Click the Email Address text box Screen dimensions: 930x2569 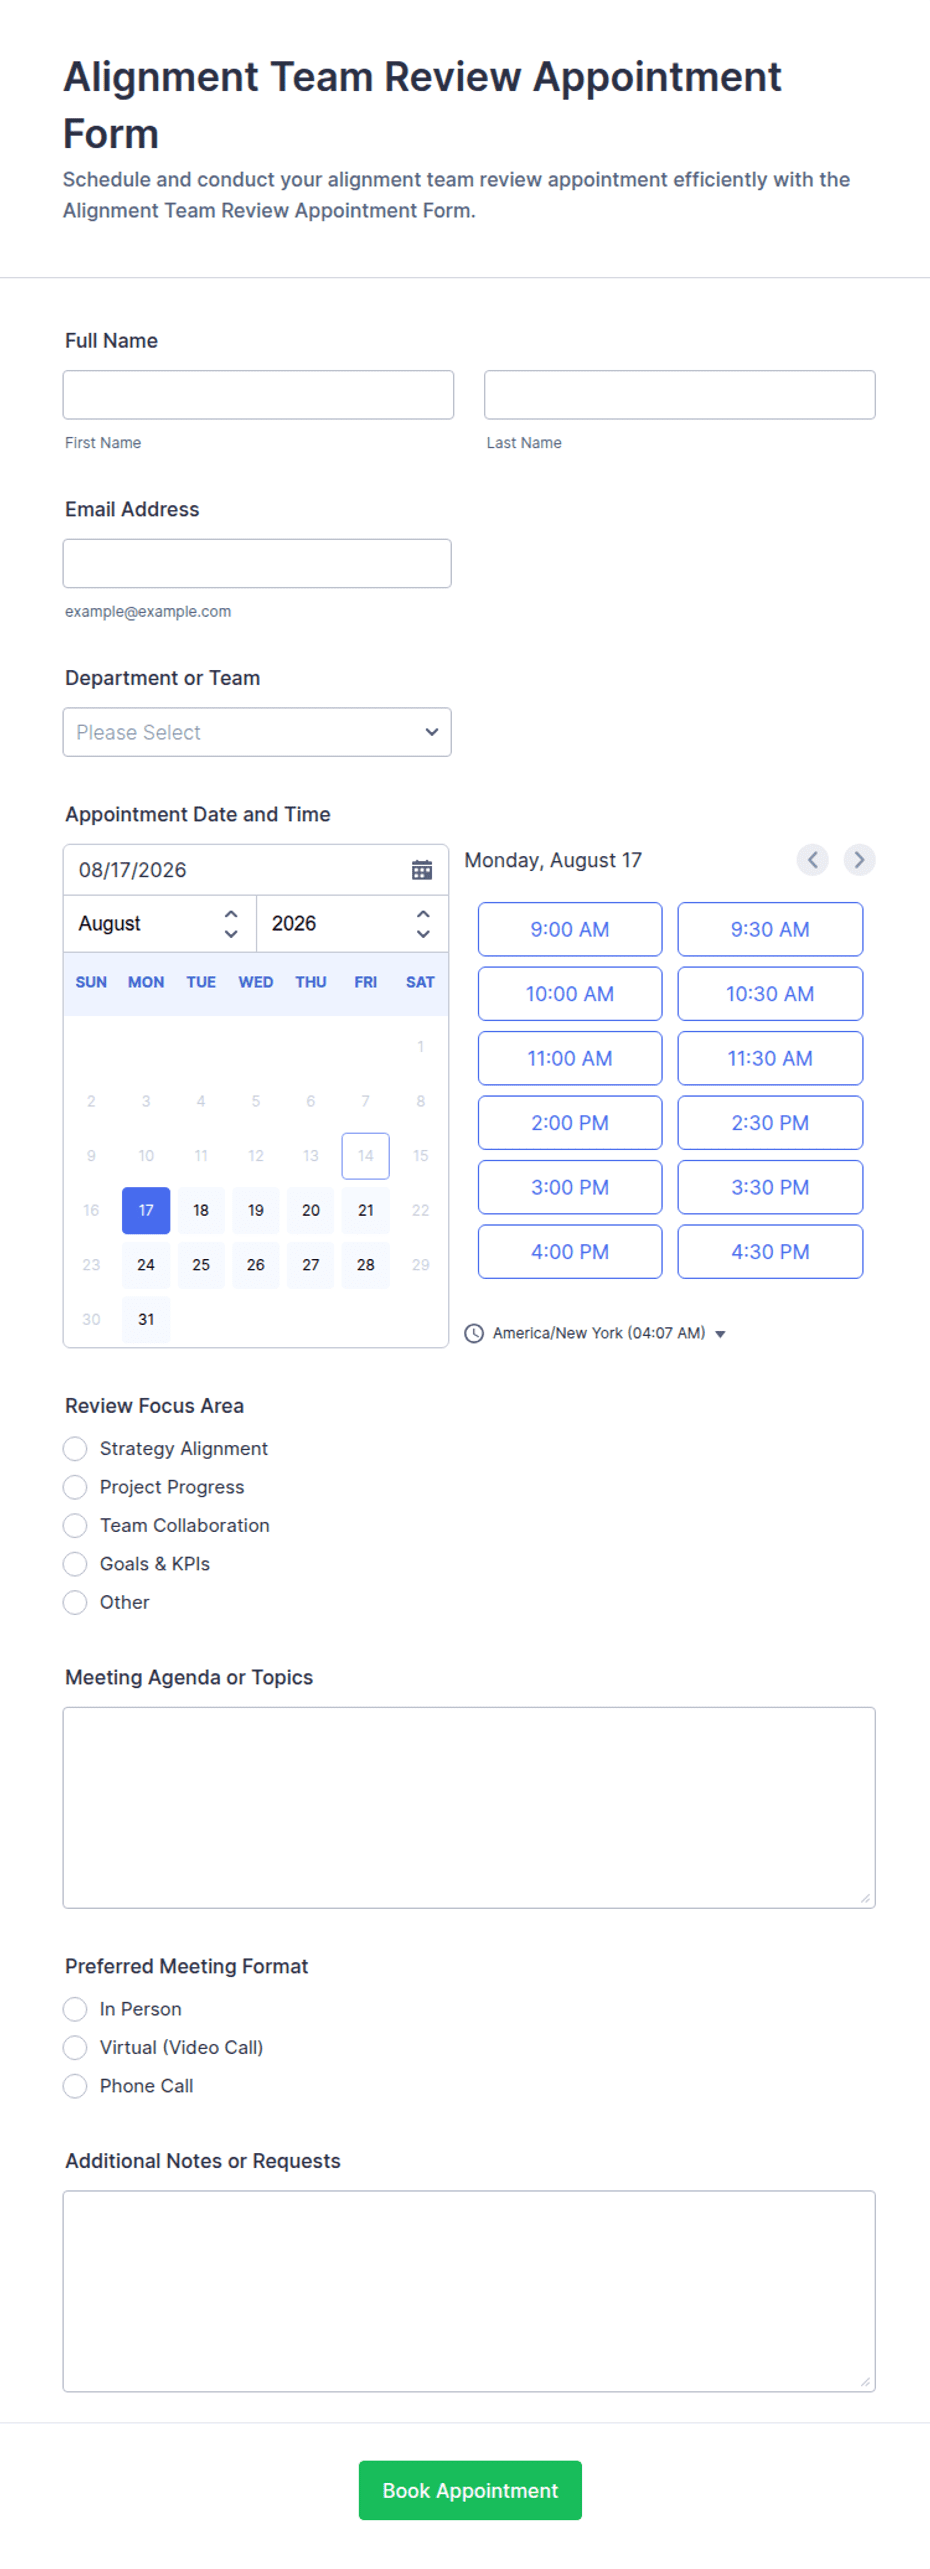point(257,562)
